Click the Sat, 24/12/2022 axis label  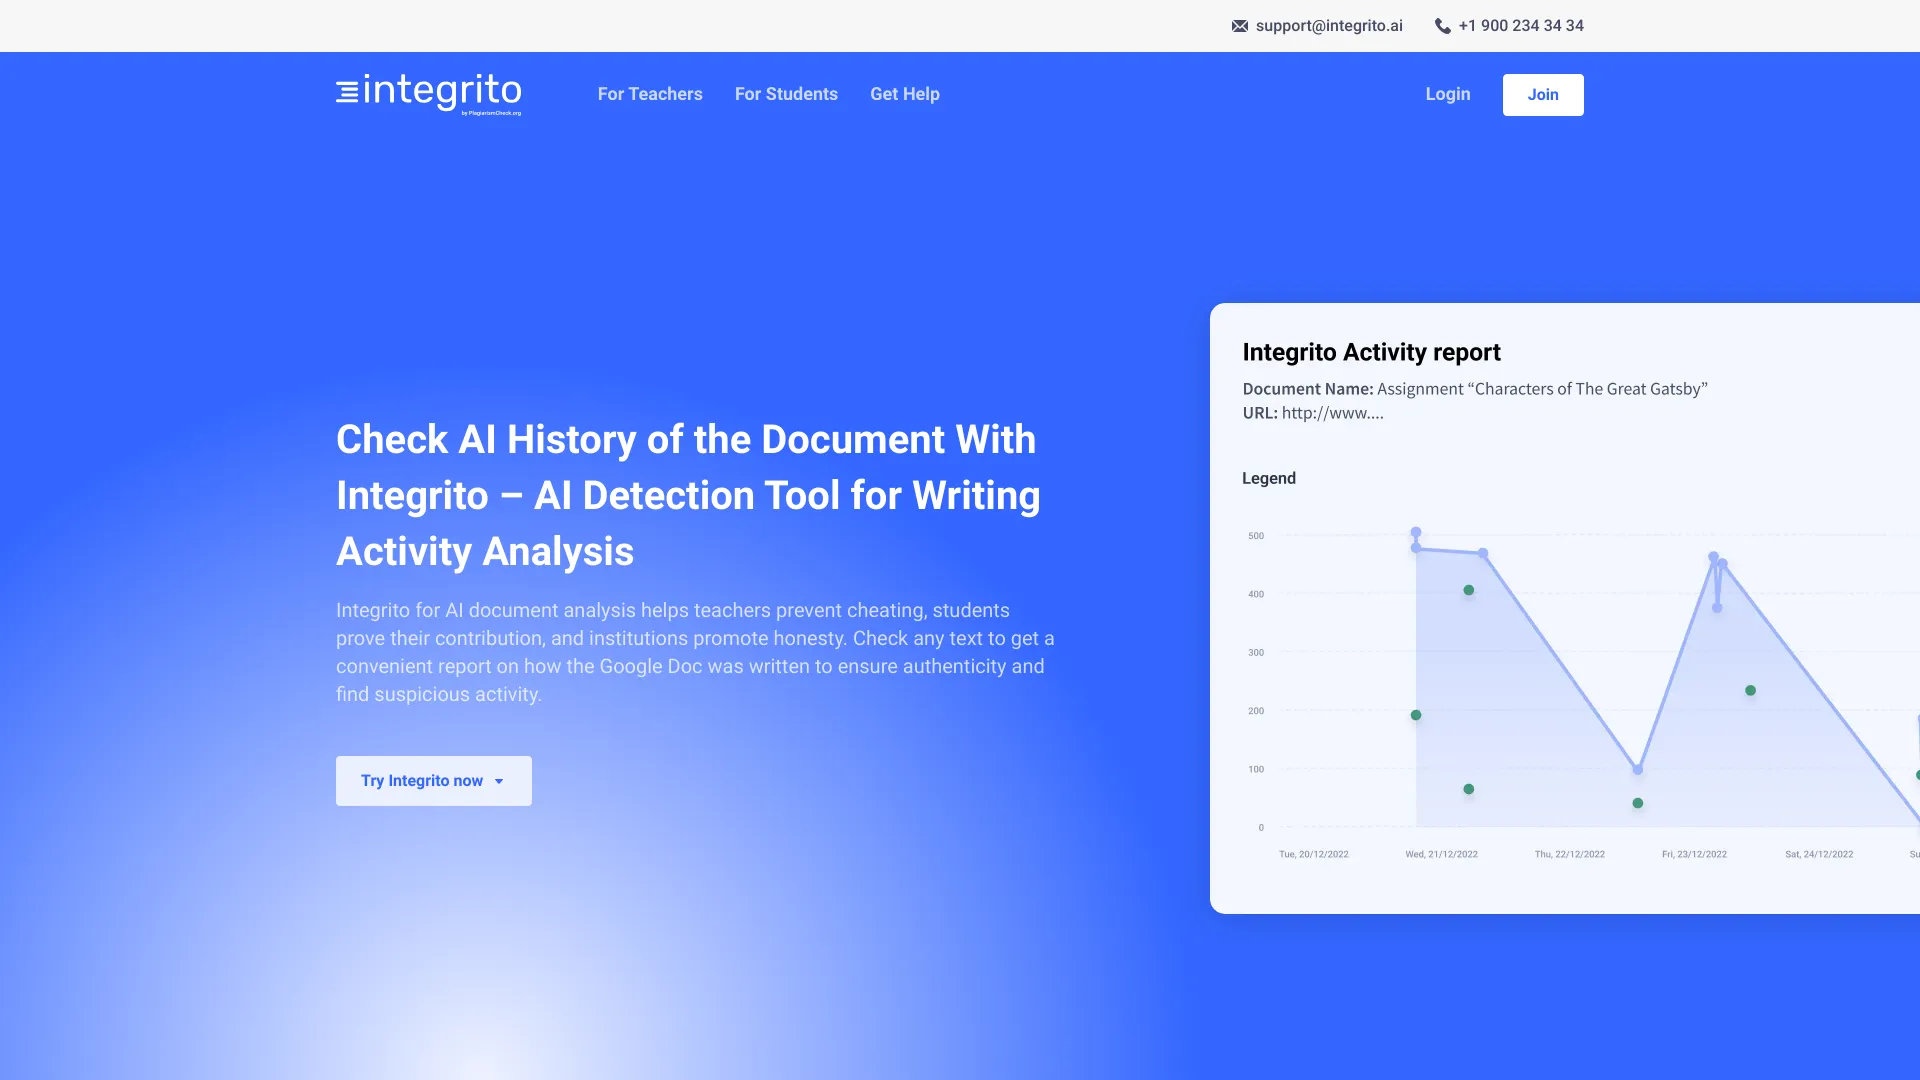[1818, 854]
